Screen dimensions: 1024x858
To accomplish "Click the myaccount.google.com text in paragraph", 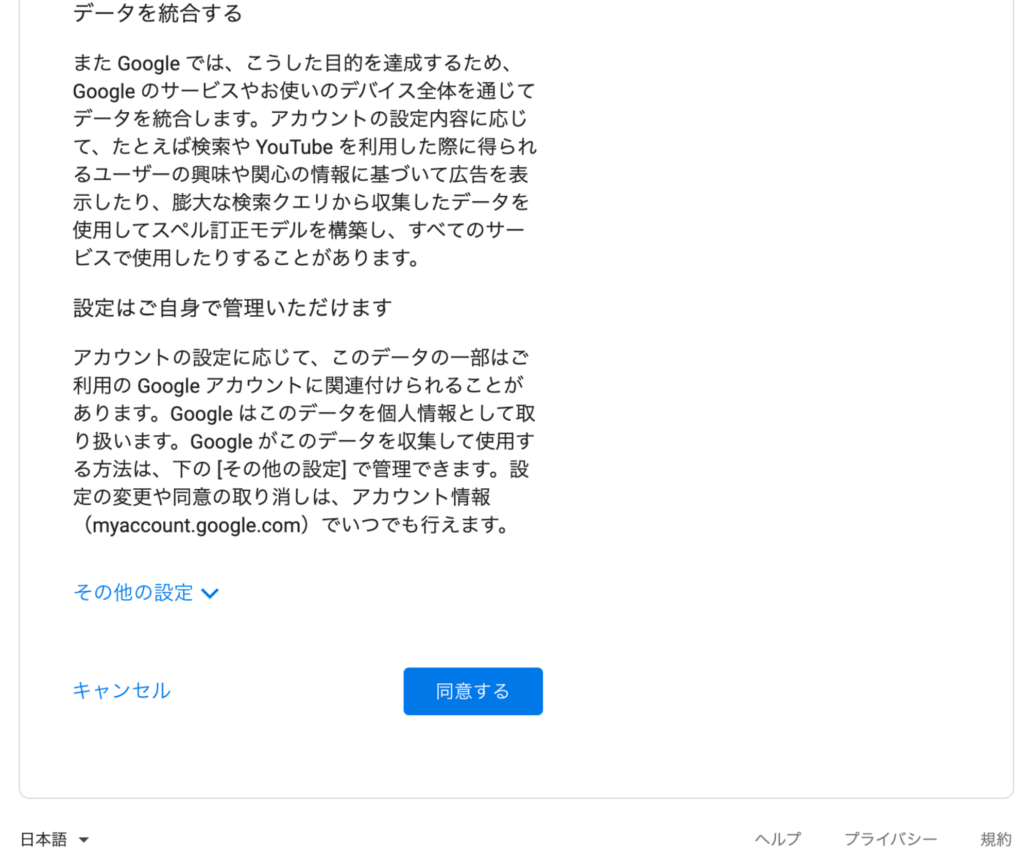I will [x=196, y=525].
